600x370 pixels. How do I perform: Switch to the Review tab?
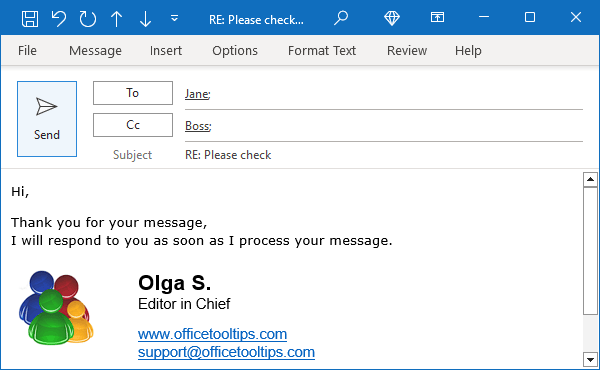pyautogui.click(x=407, y=51)
